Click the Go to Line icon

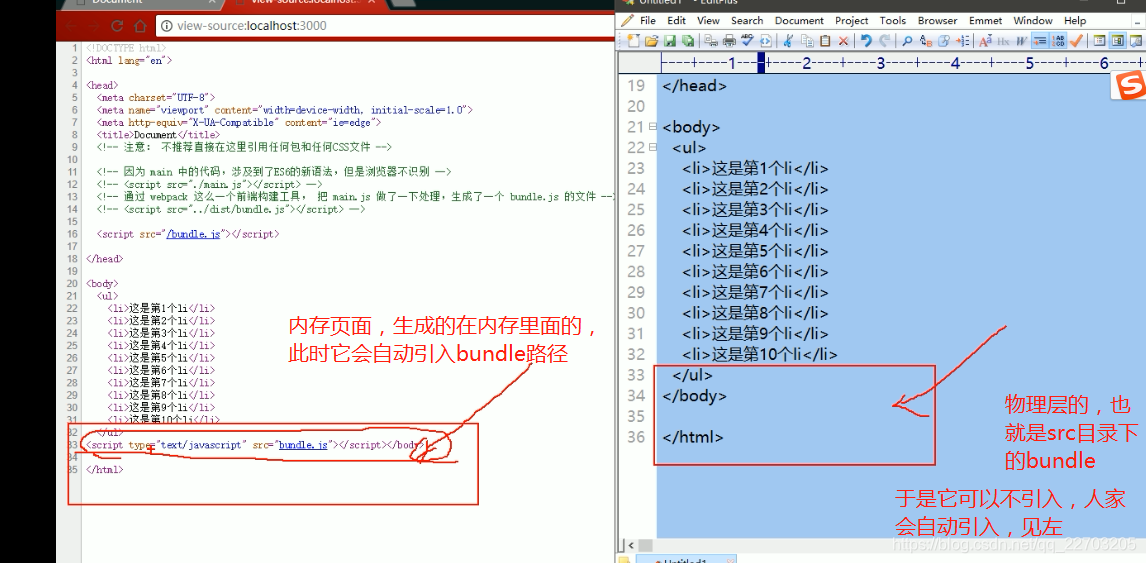click(963, 41)
